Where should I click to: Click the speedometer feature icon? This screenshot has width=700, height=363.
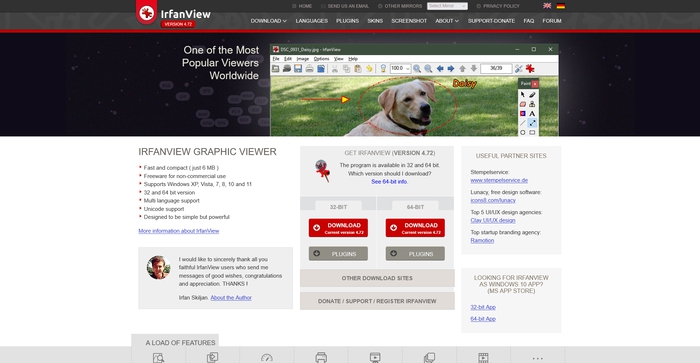tap(267, 358)
